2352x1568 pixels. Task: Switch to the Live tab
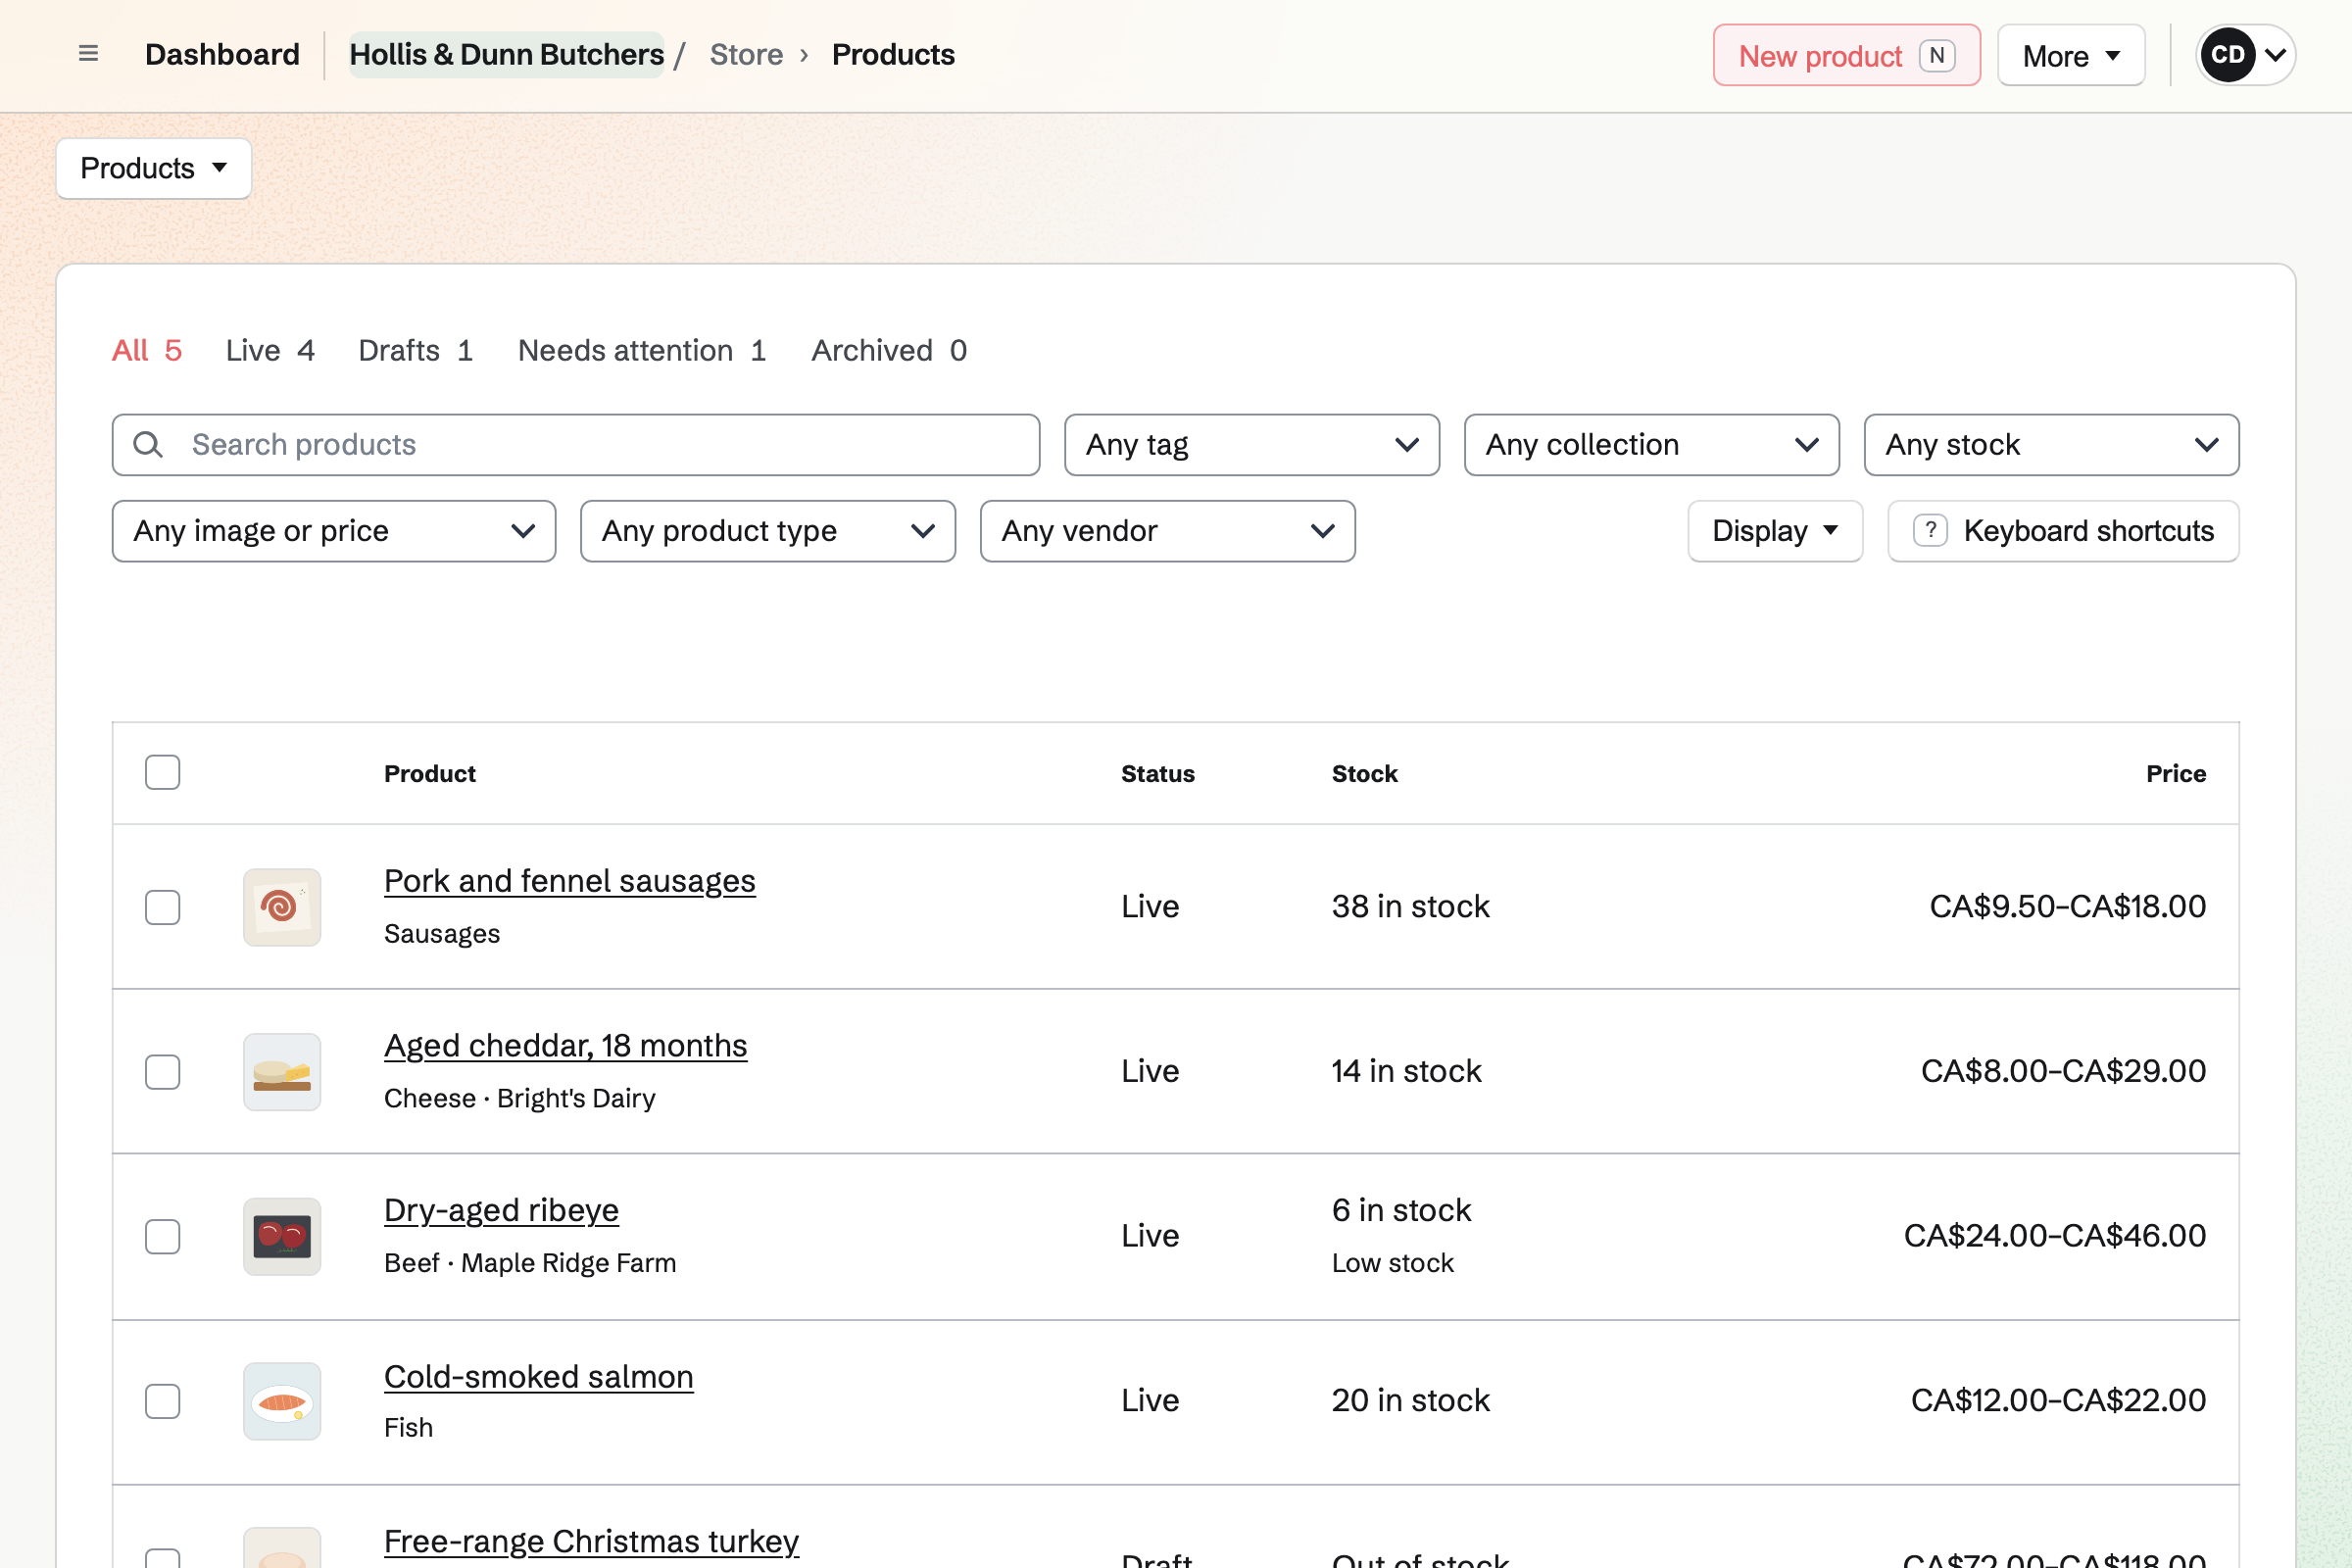(x=270, y=350)
